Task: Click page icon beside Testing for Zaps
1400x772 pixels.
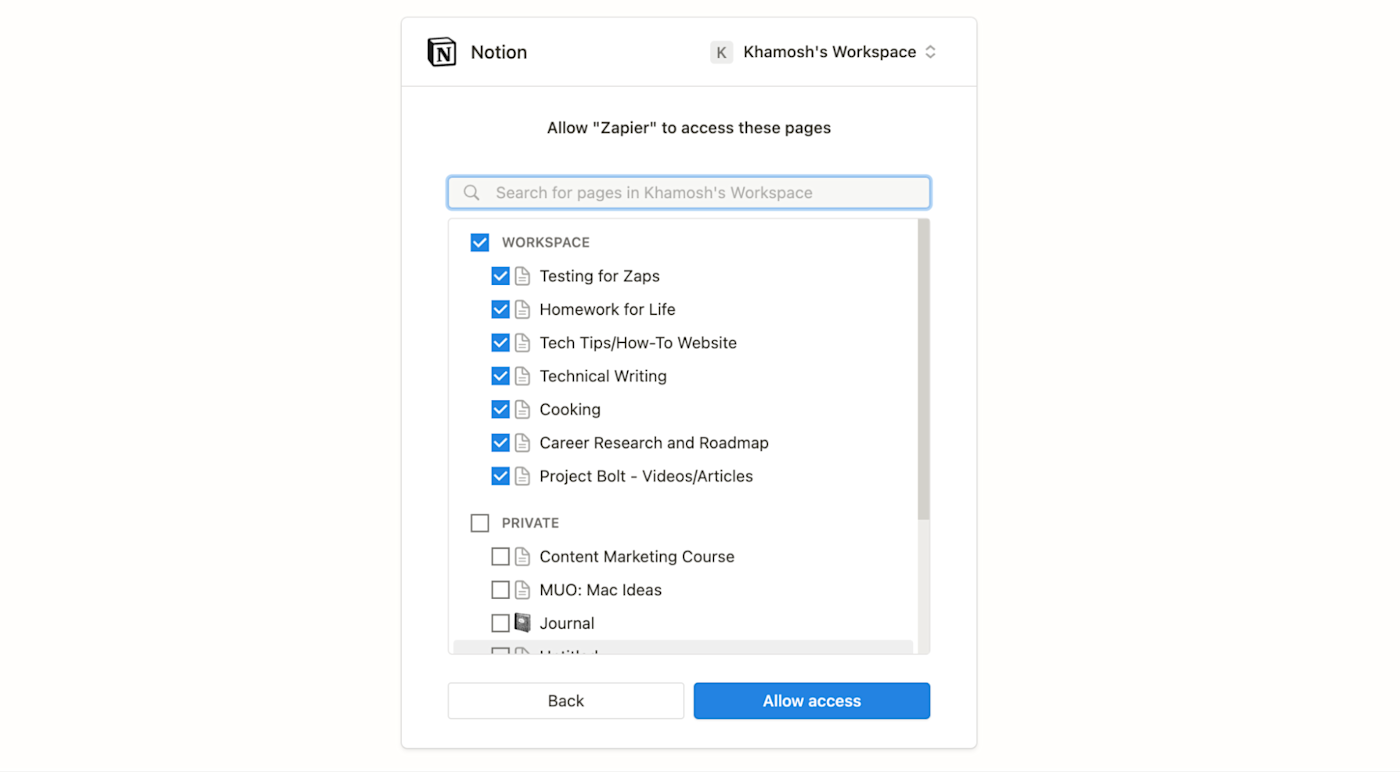Action: [522, 276]
